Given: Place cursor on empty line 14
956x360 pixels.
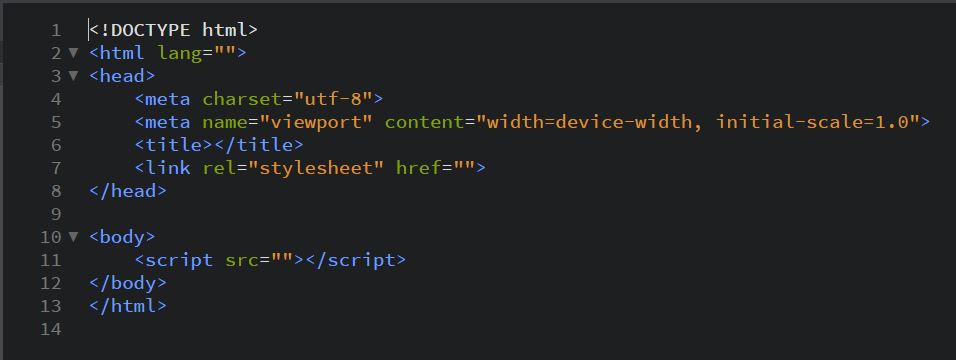Looking at the screenshot, I should pyautogui.click(x=518, y=329).
